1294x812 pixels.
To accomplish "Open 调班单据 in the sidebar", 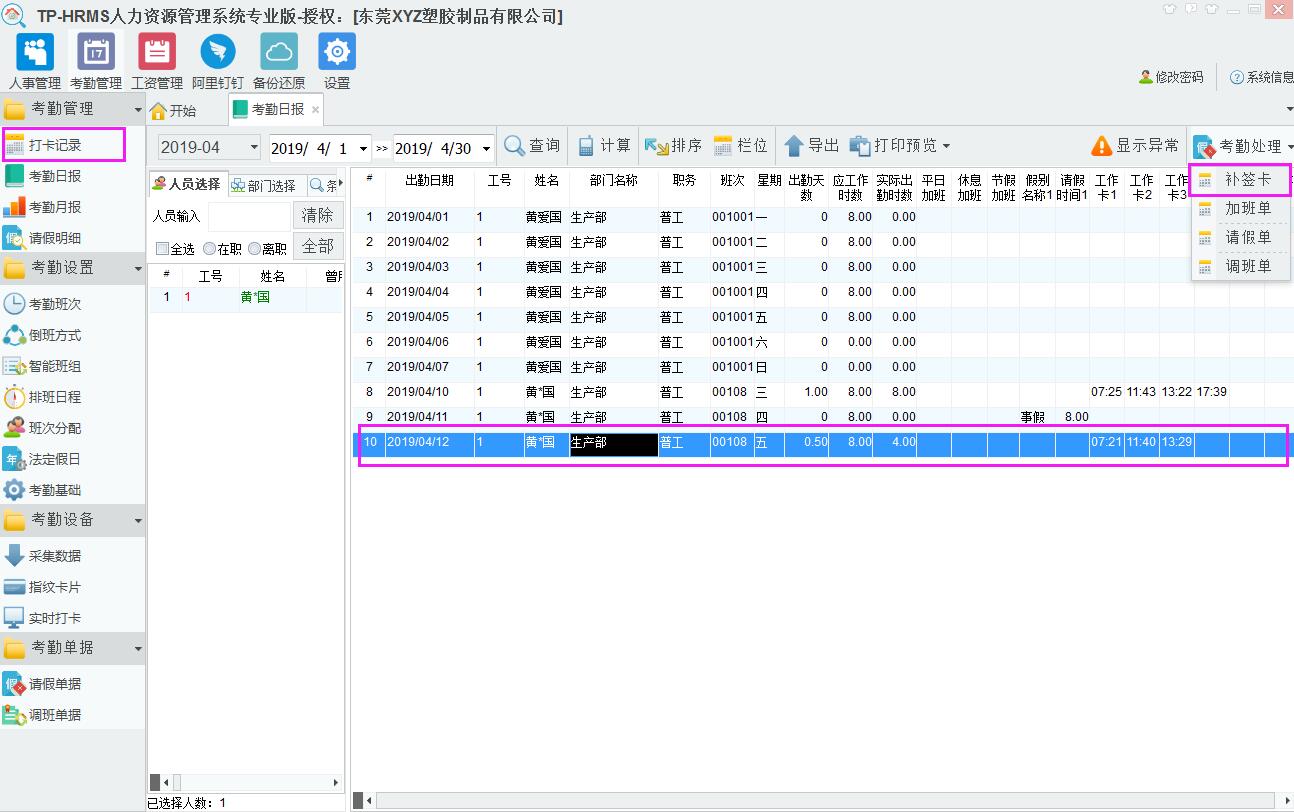I will pyautogui.click(x=55, y=715).
